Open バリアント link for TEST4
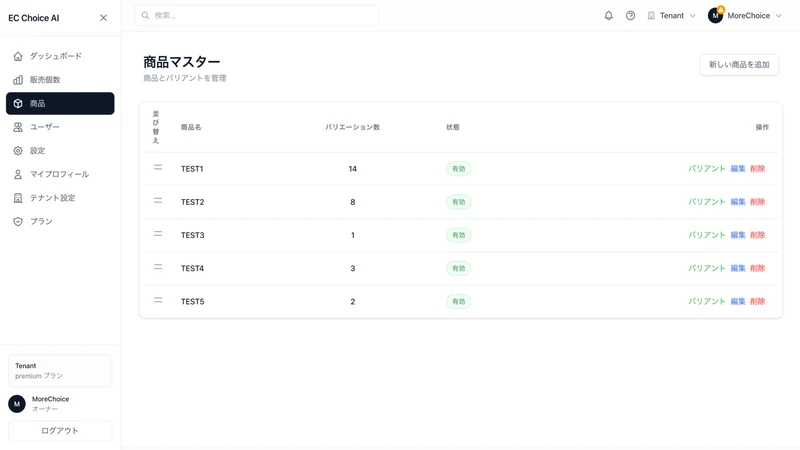This screenshot has width=800, height=450. 707,268
